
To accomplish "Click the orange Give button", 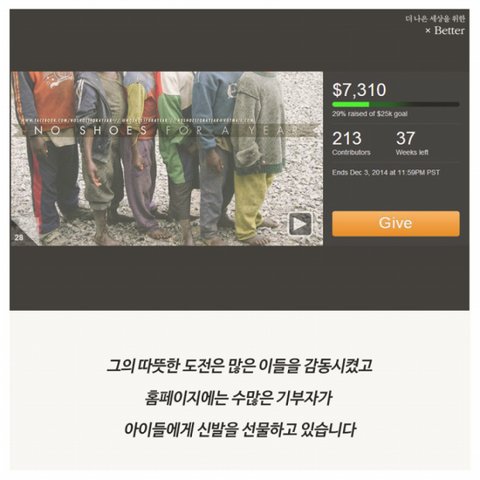I will point(396,223).
